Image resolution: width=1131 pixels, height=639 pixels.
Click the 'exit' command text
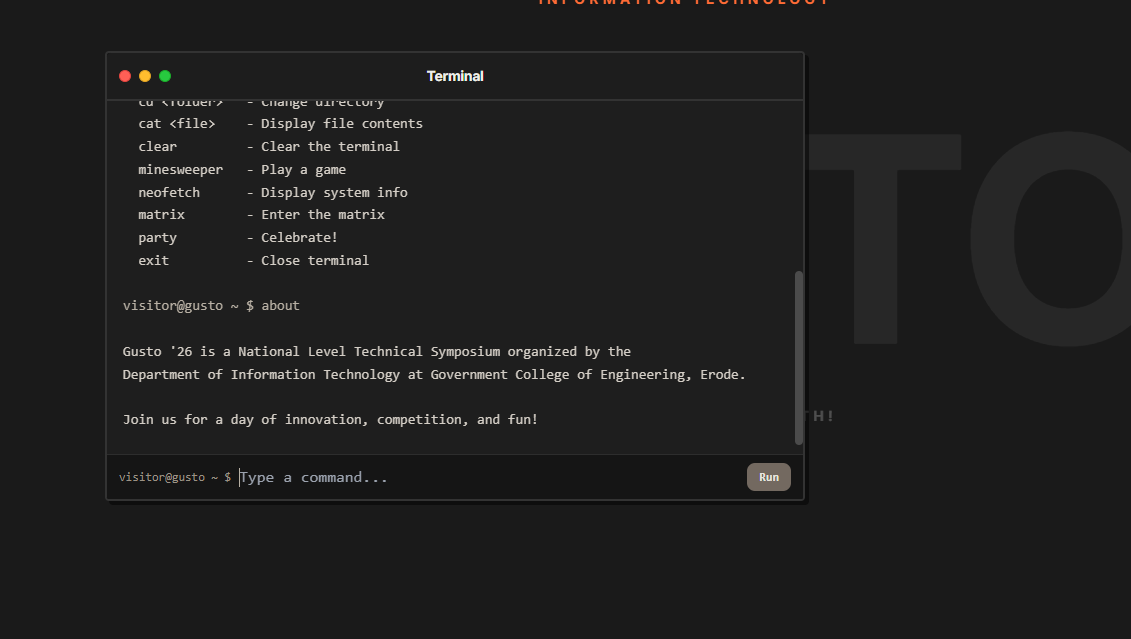[154, 260]
